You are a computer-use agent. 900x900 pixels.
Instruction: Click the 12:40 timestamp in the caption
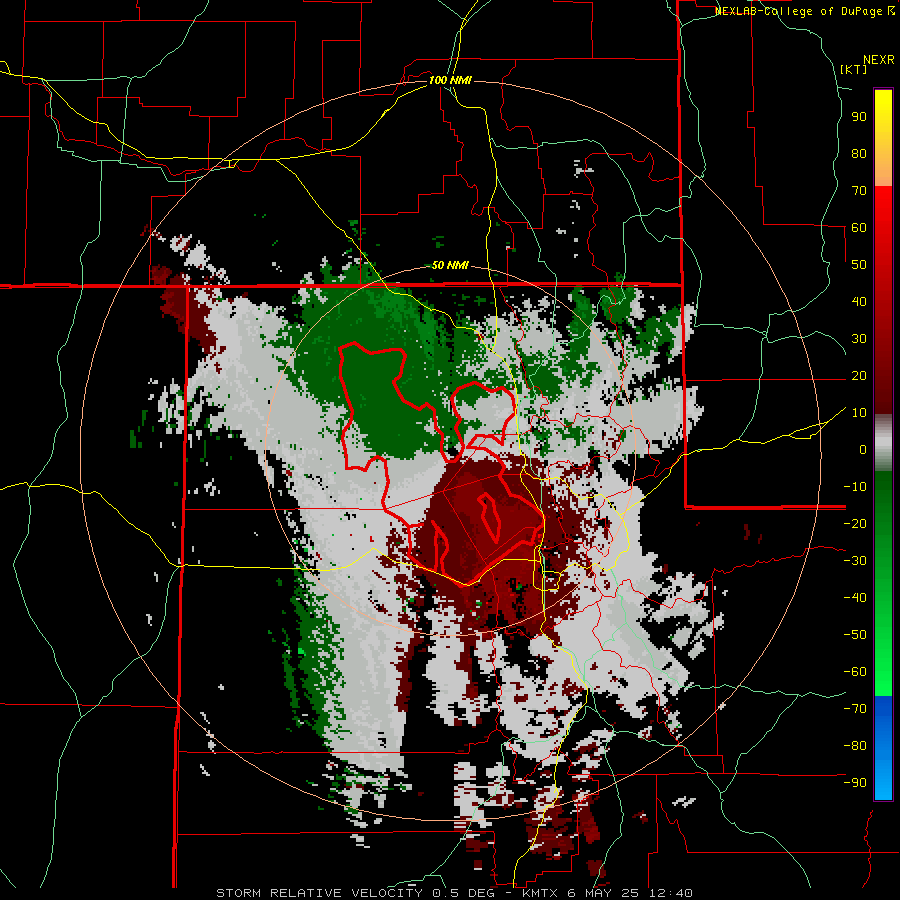(671, 893)
